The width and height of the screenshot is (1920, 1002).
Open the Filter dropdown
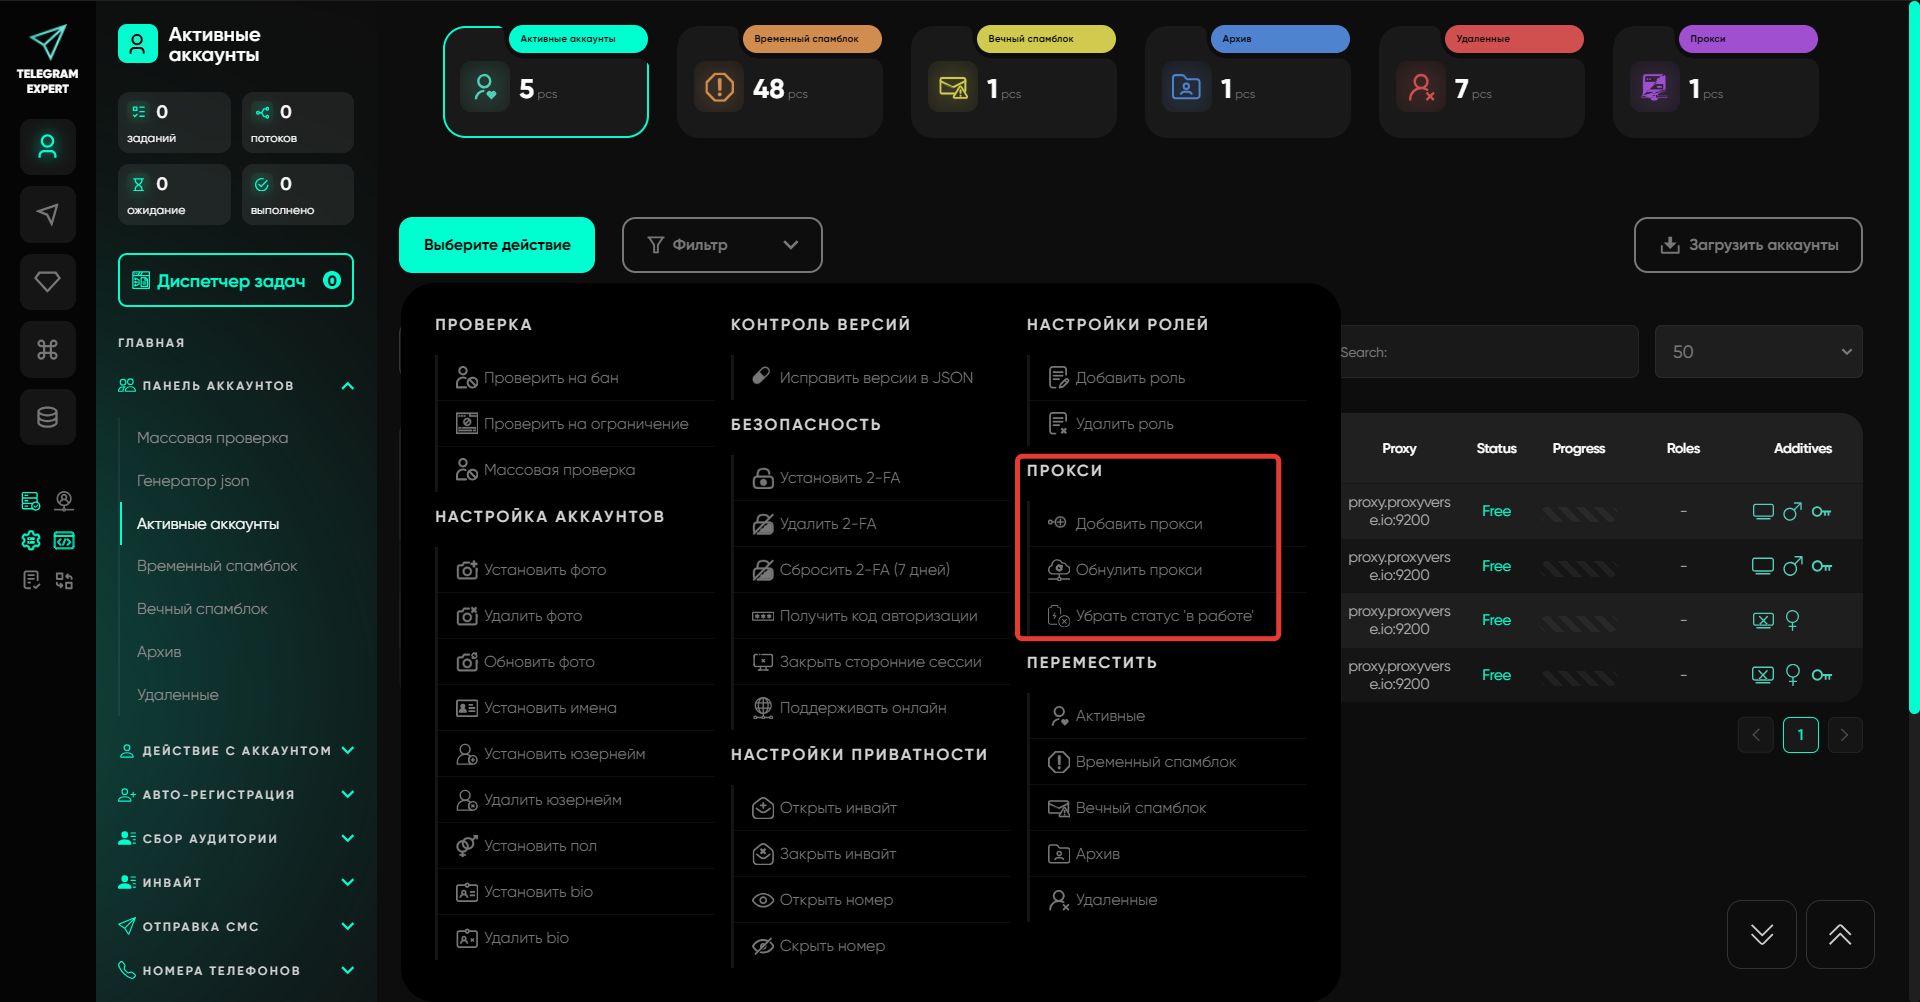[x=721, y=245]
